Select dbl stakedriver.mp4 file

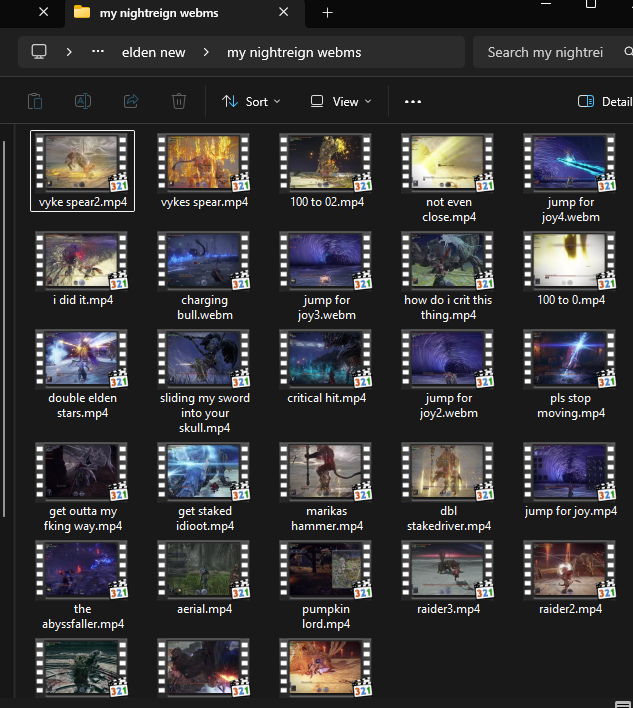[449, 487]
